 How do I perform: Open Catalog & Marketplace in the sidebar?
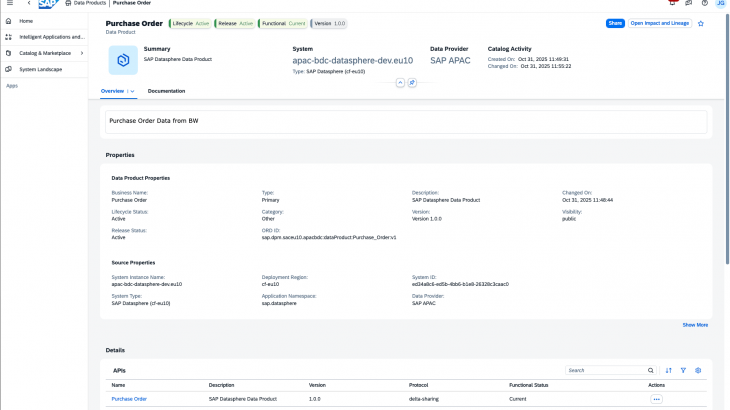coord(44,53)
